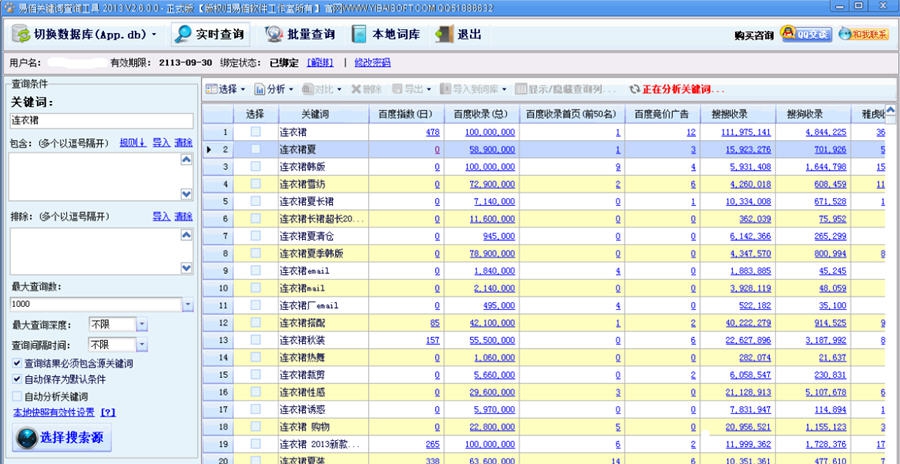Toggle 自动保存为默认条件 checkbox
The height and width of the screenshot is (464, 900).
coord(17,380)
